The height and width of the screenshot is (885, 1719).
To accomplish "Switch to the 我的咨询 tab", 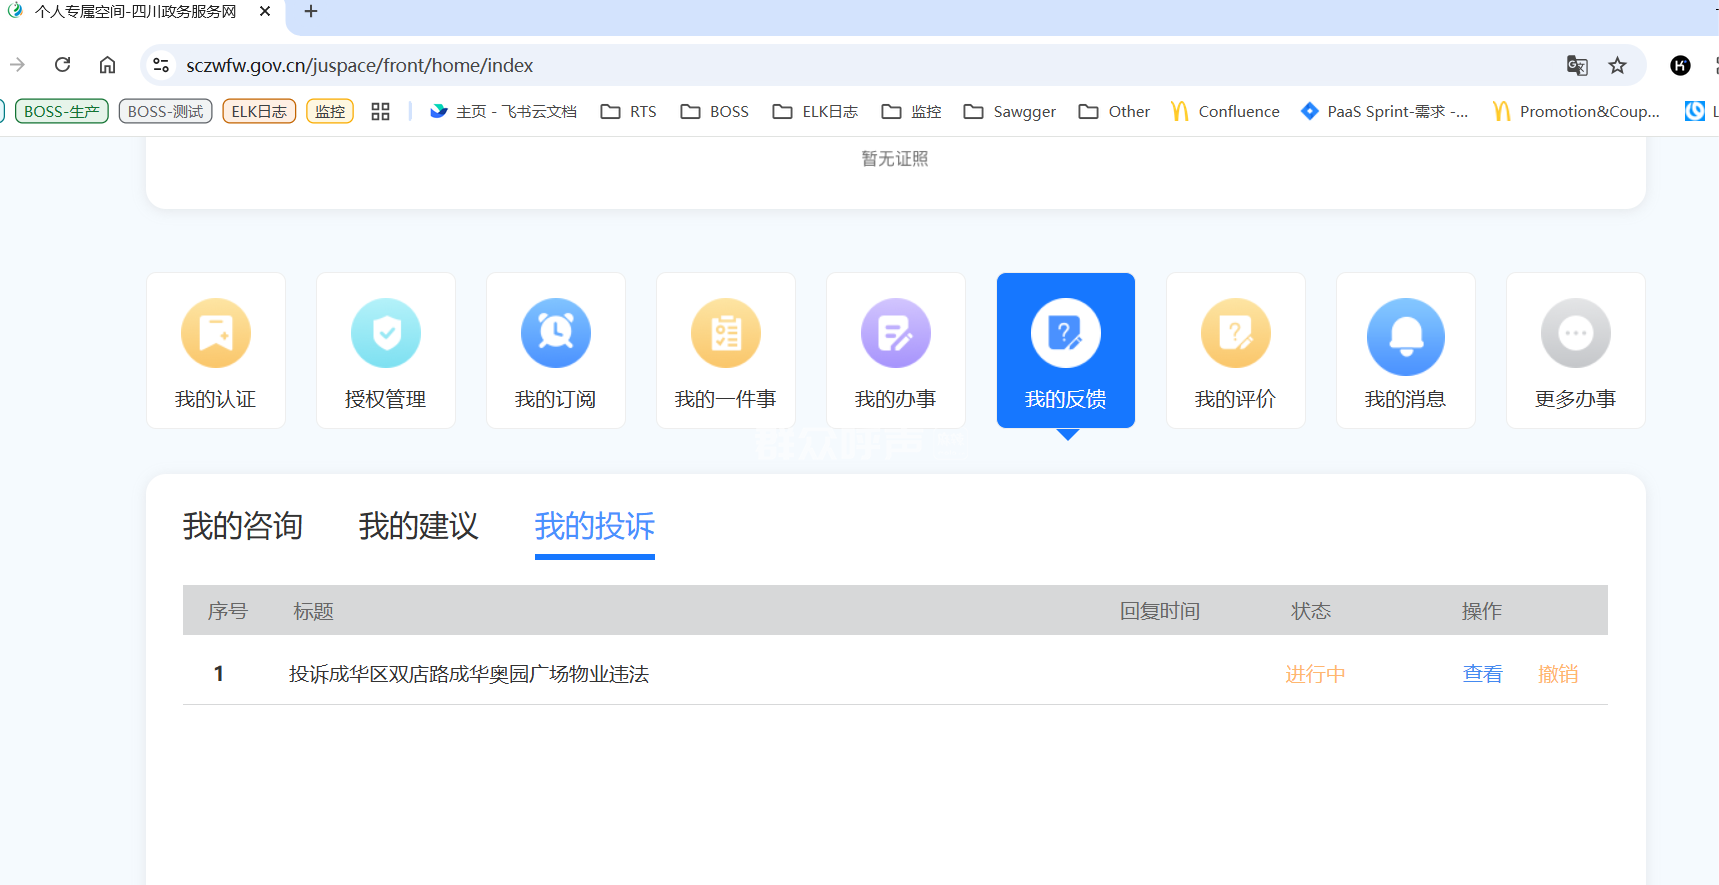I will [243, 526].
